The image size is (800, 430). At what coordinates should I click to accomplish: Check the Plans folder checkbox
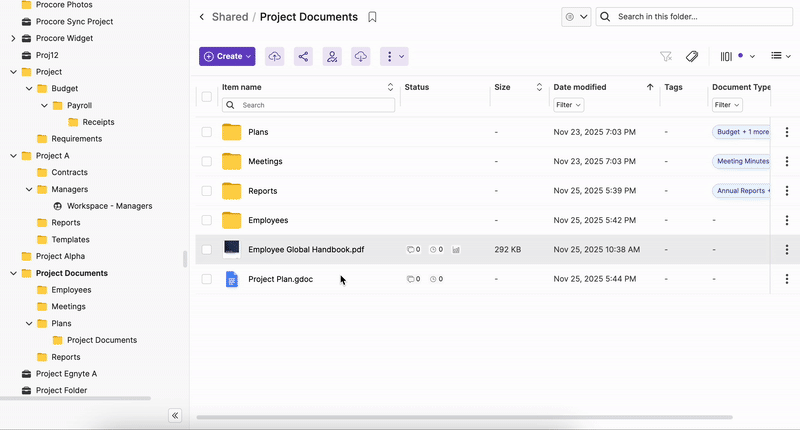207,132
